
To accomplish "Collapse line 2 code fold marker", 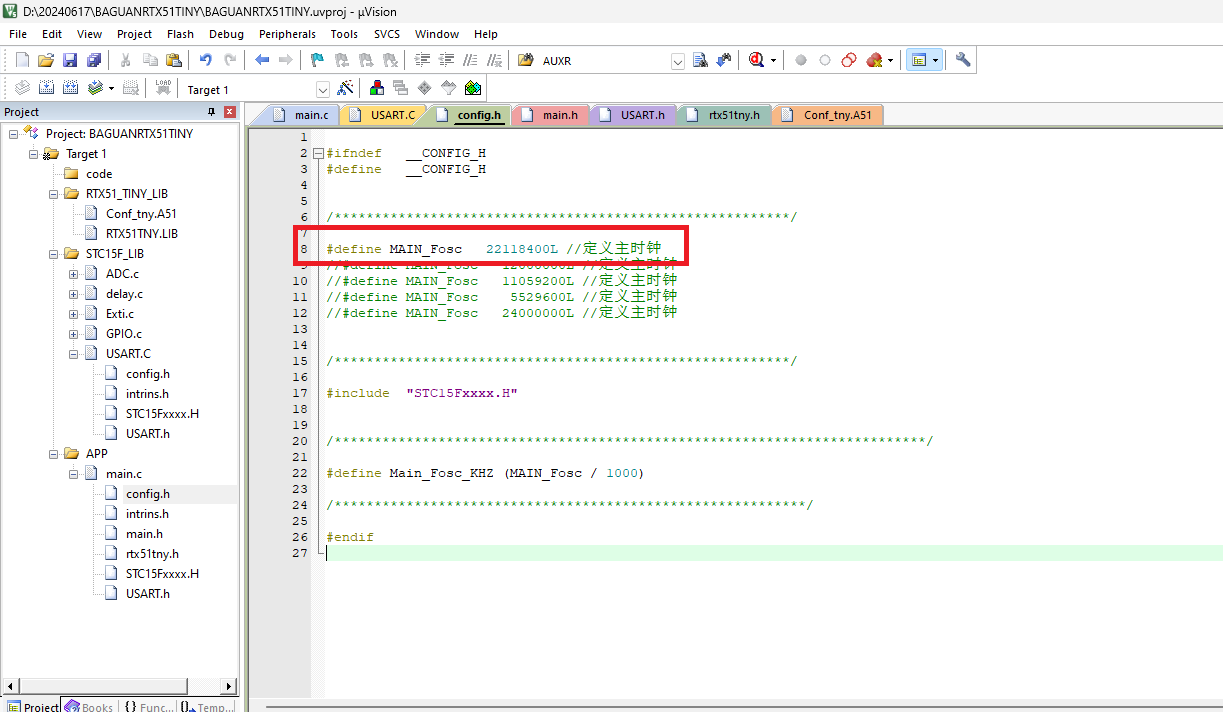I will (x=318, y=154).
